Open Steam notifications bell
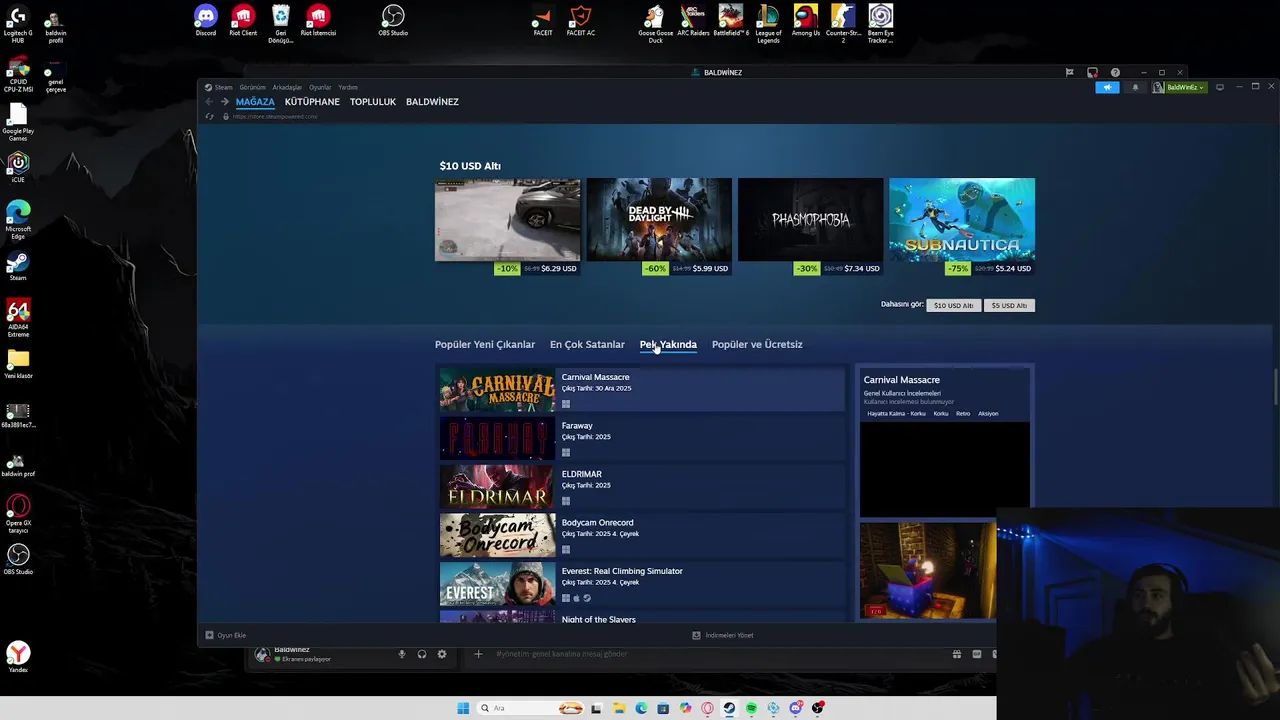Viewport: 1280px width, 720px height. point(1135,87)
